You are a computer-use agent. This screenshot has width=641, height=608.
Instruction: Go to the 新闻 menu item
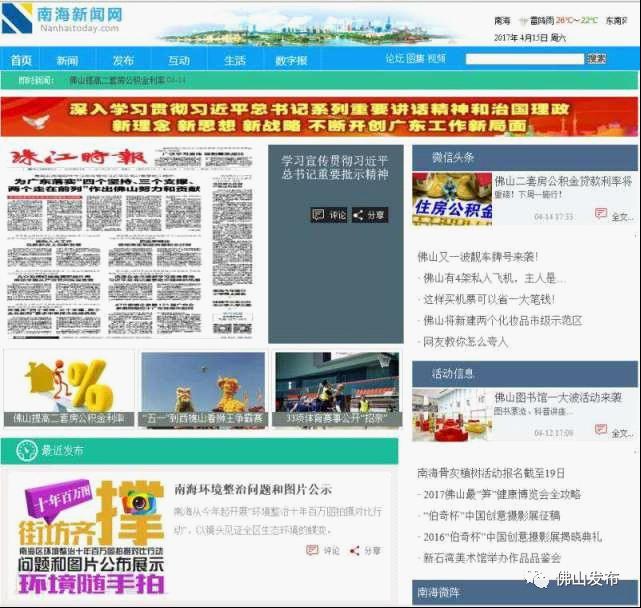pos(67,60)
